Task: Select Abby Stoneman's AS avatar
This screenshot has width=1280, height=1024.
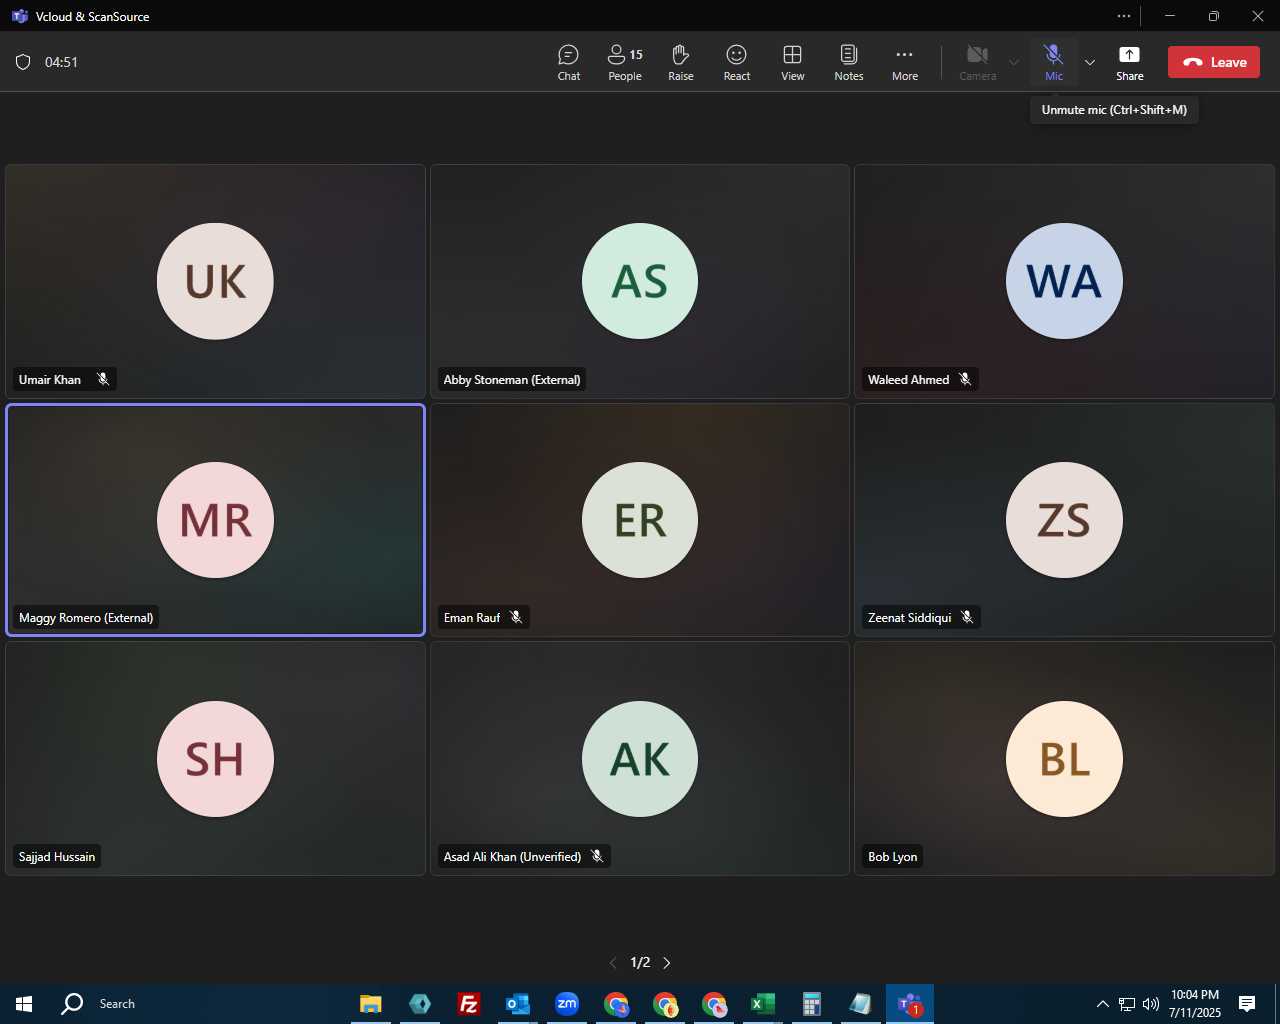Action: 640,281
